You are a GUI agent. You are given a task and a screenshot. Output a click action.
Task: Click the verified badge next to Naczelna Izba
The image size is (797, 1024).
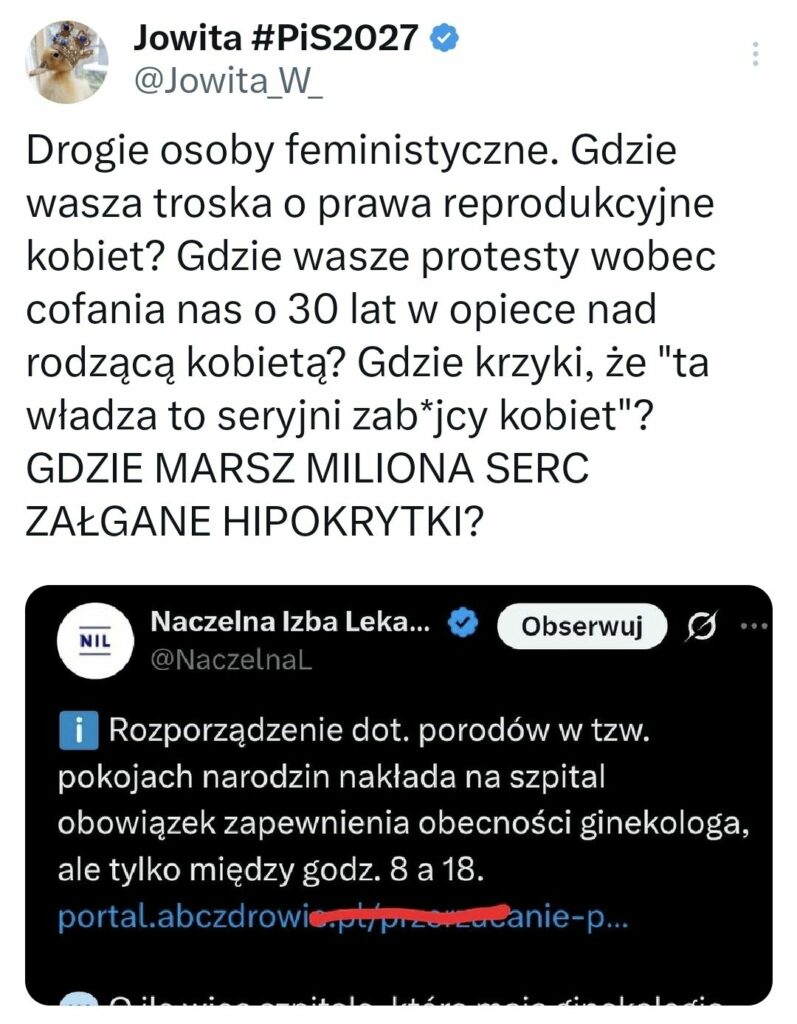460,624
